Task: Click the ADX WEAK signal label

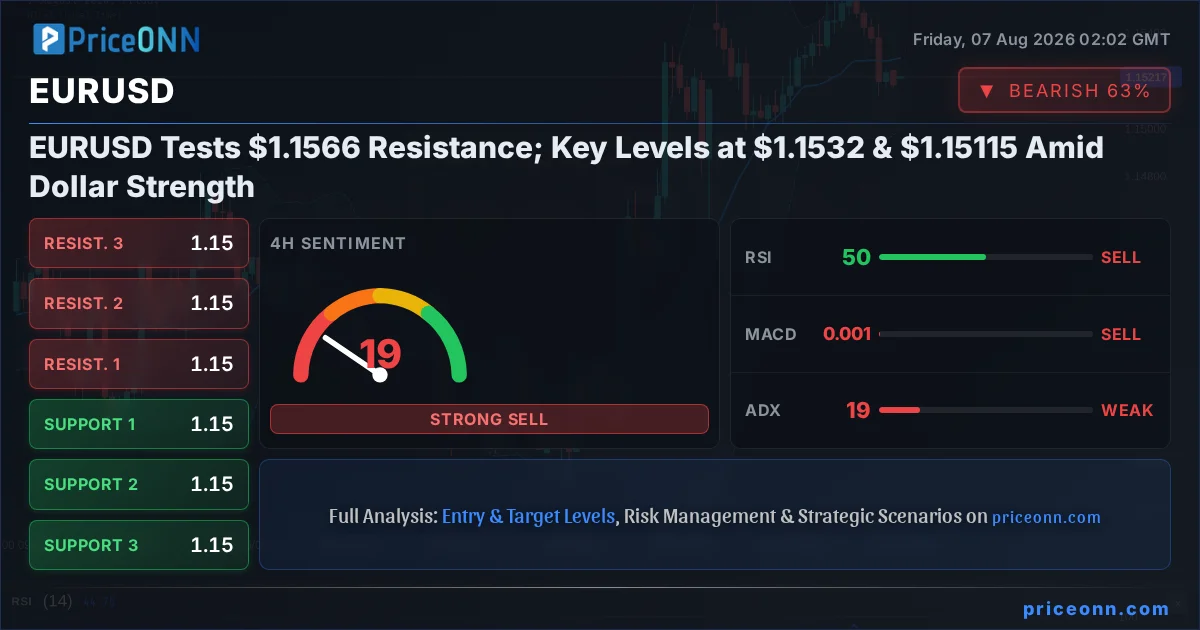Action: point(1127,410)
